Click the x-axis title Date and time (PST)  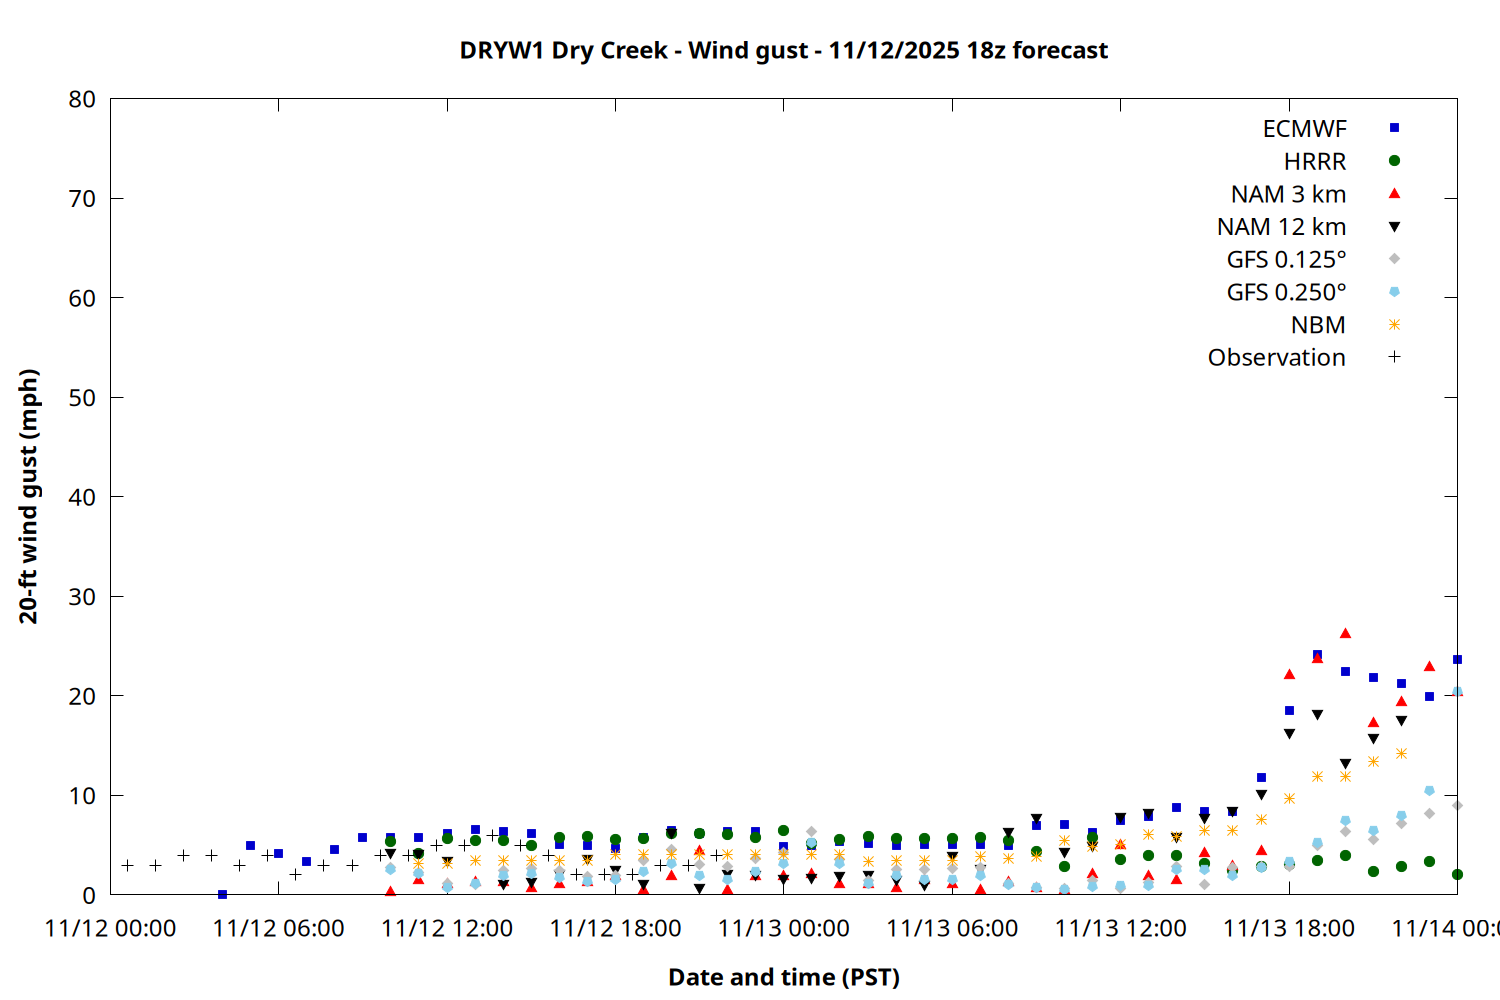pyautogui.click(x=783, y=977)
